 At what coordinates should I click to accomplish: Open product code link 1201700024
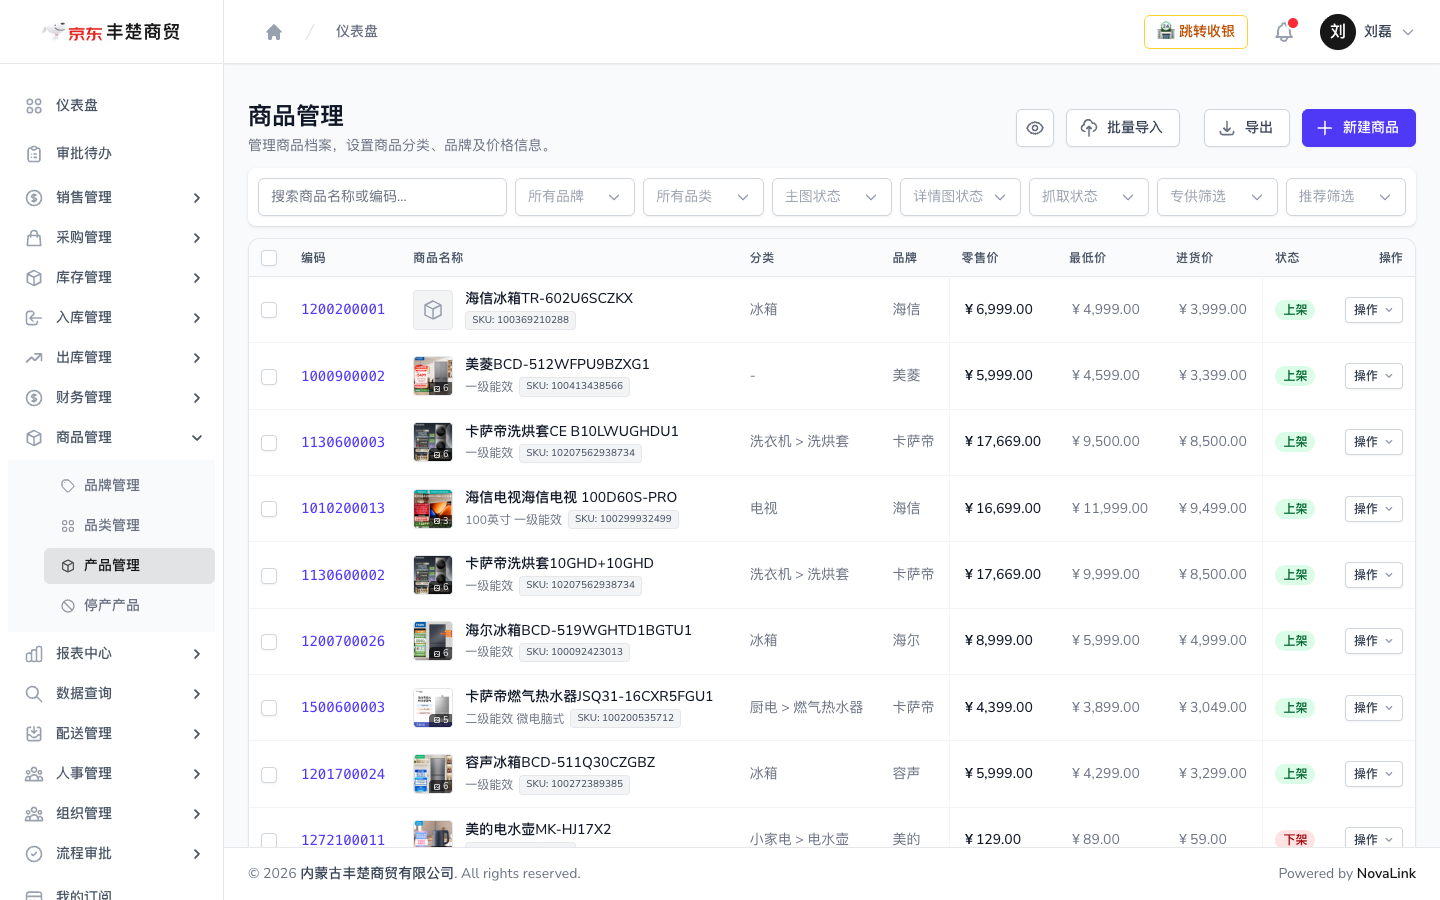coord(343,775)
